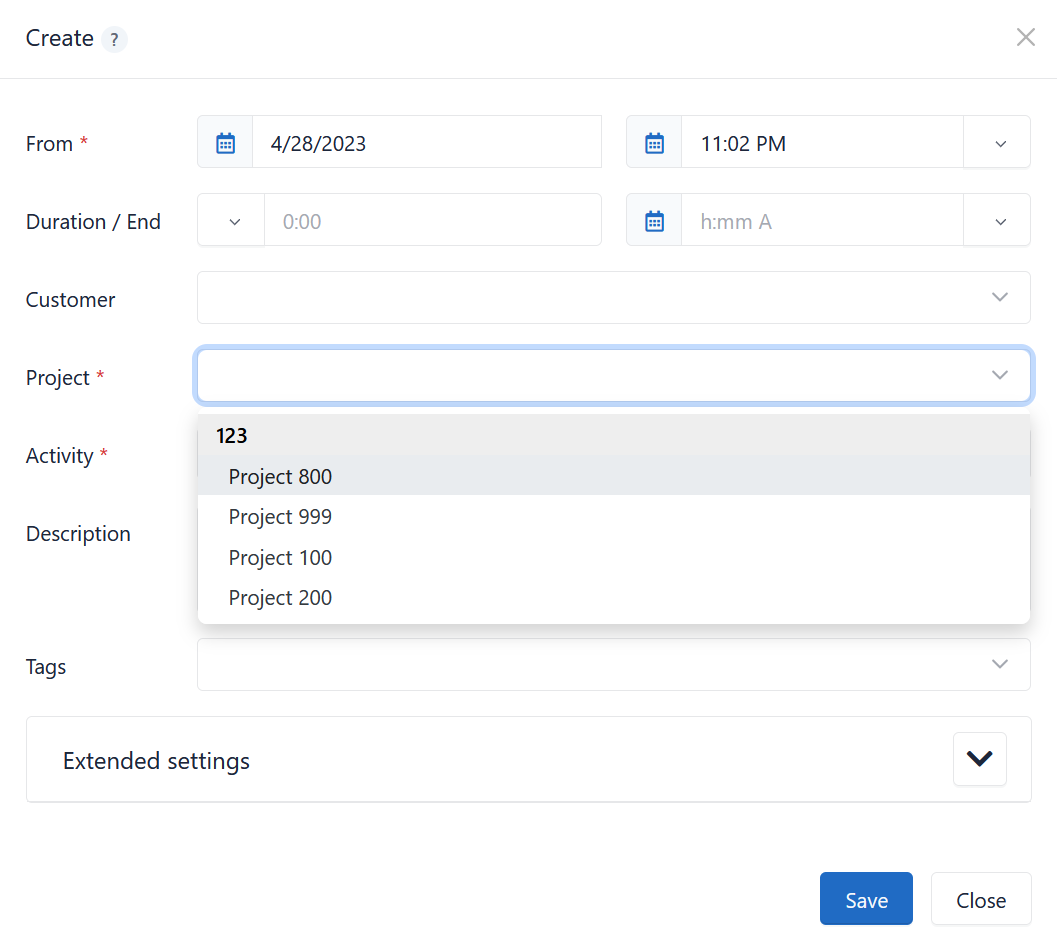Click the calendar icon beside the From time
1057x940 pixels.
pos(653,142)
